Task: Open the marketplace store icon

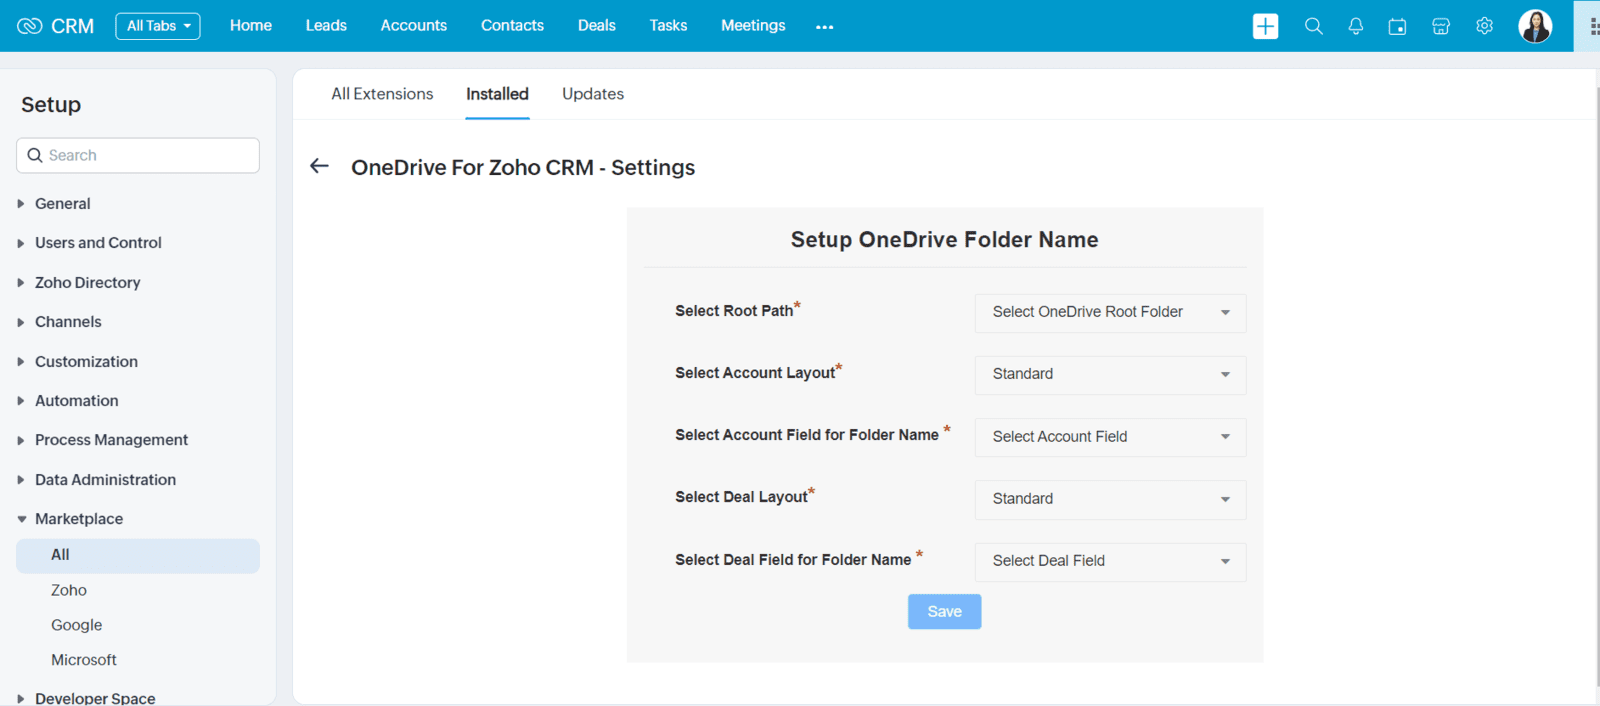Action: coord(1441,26)
